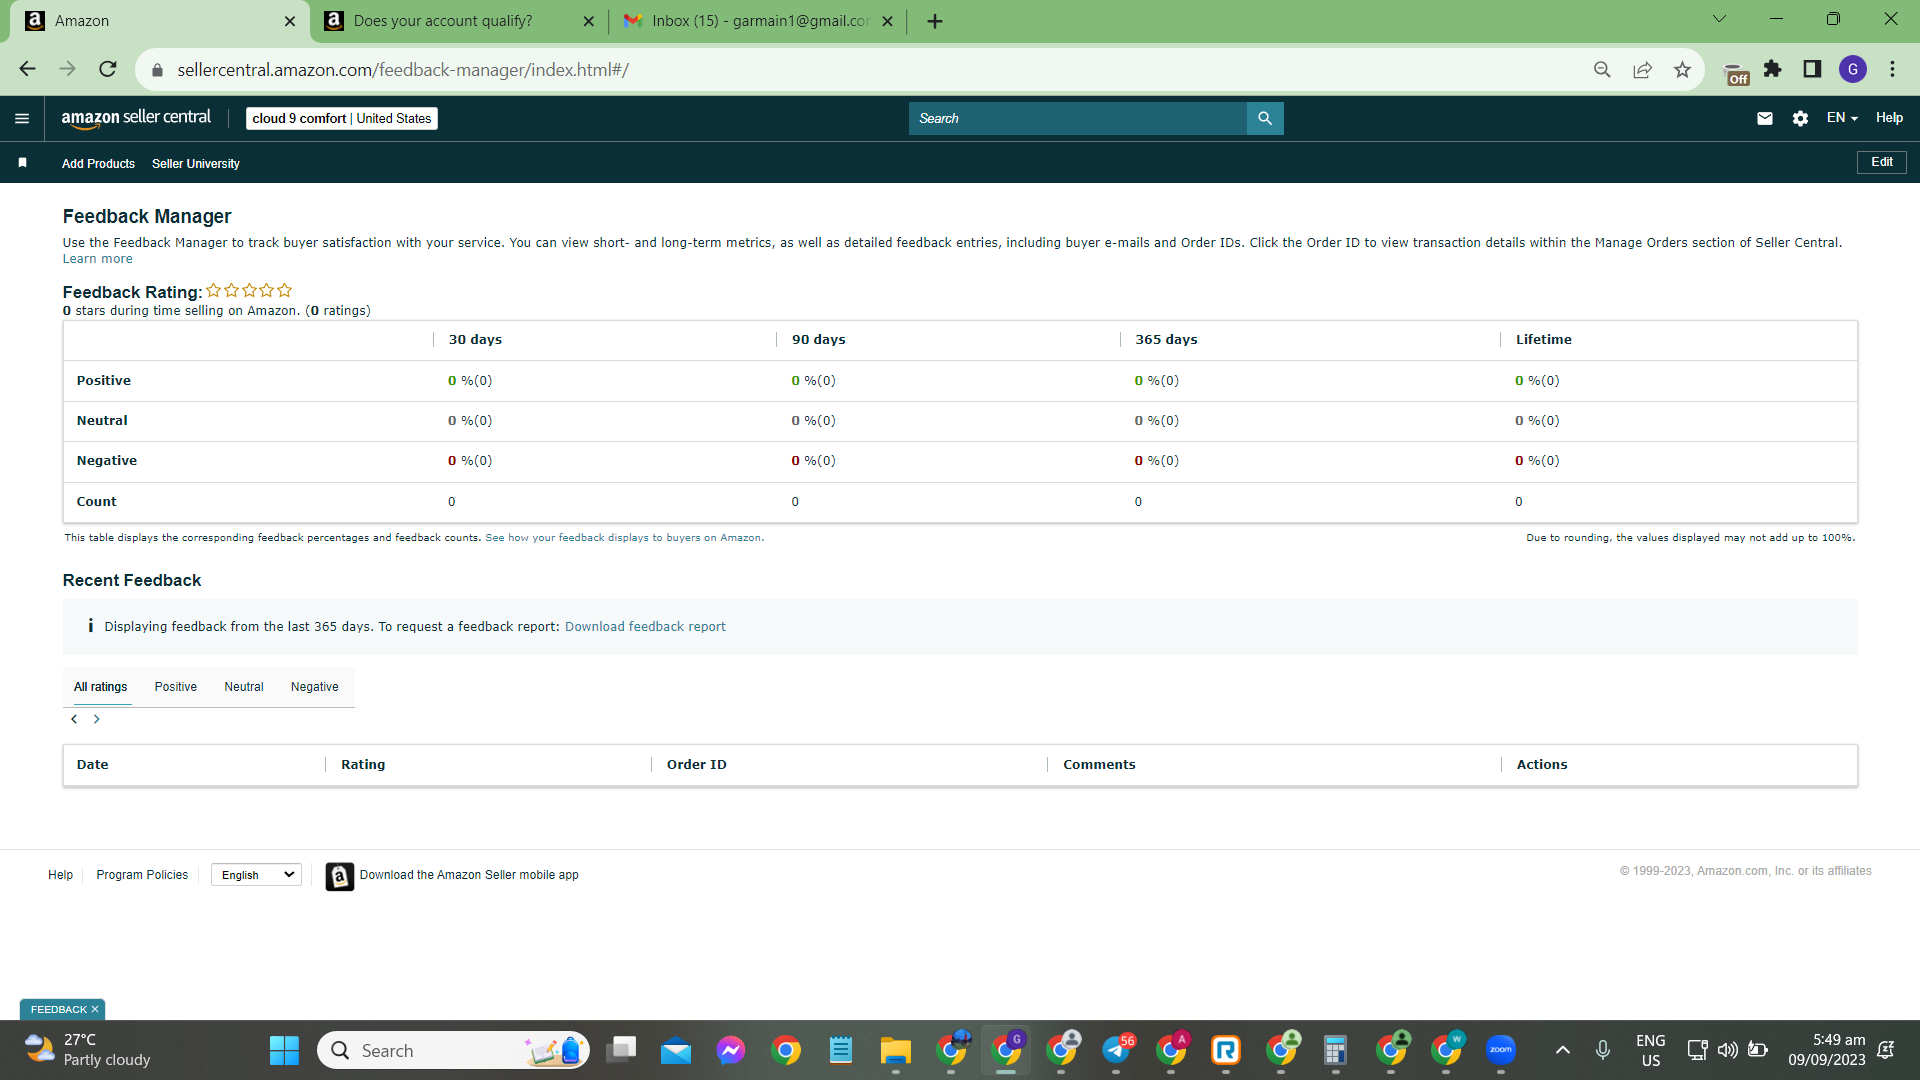This screenshot has height=1080, width=1920.
Task: Click the Order ID column header
Action: tap(697, 765)
